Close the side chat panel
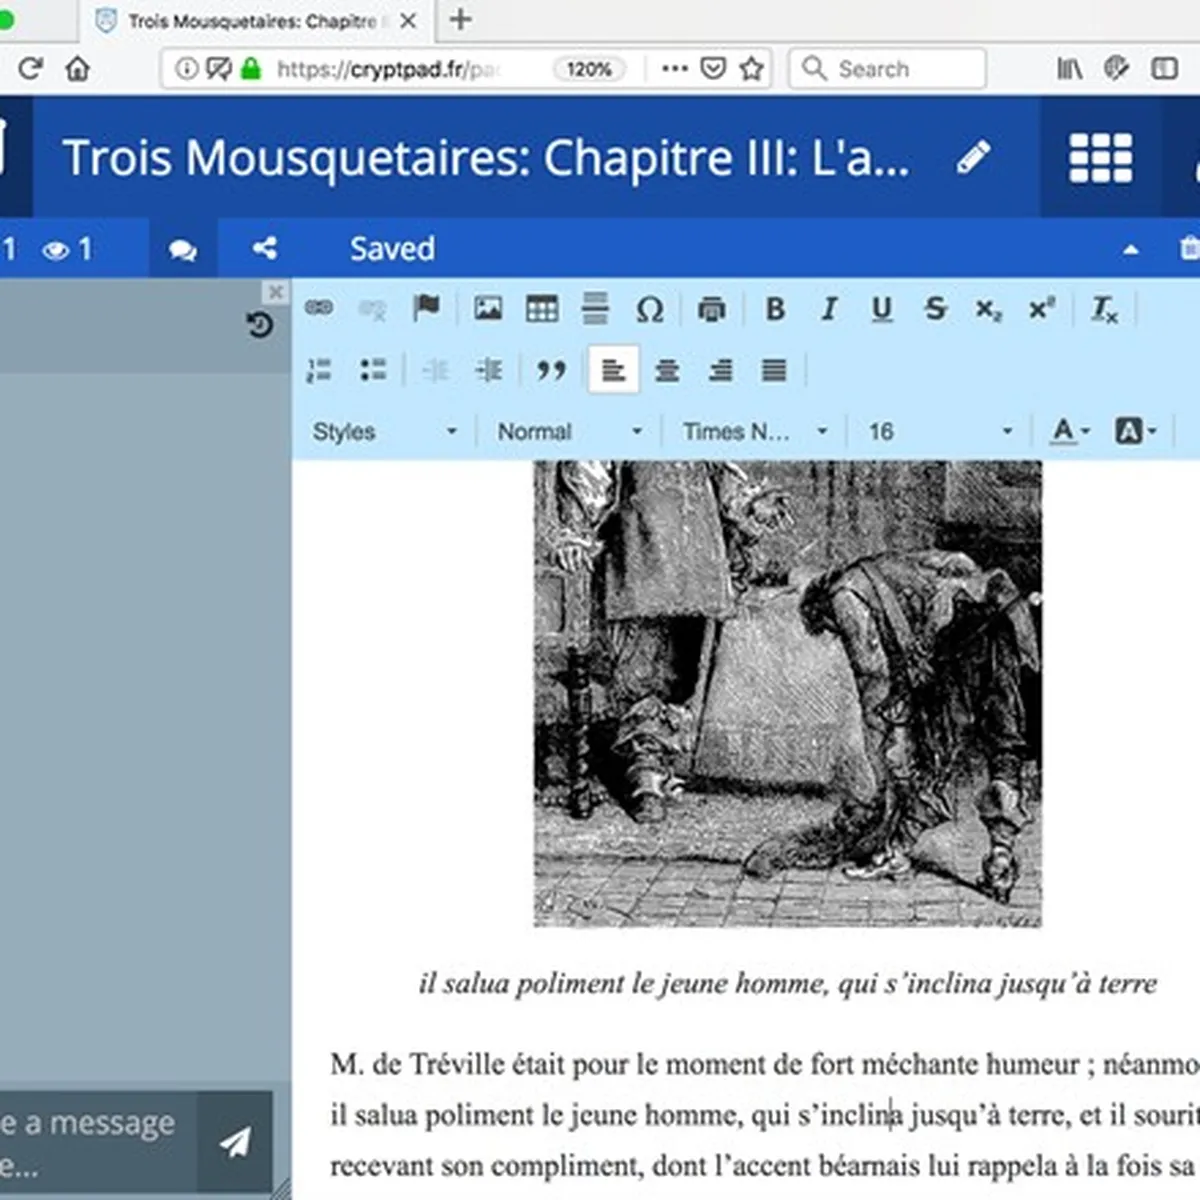Viewport: 1200px width, 1200px height. pyautogui.click(x=276, y=291)
